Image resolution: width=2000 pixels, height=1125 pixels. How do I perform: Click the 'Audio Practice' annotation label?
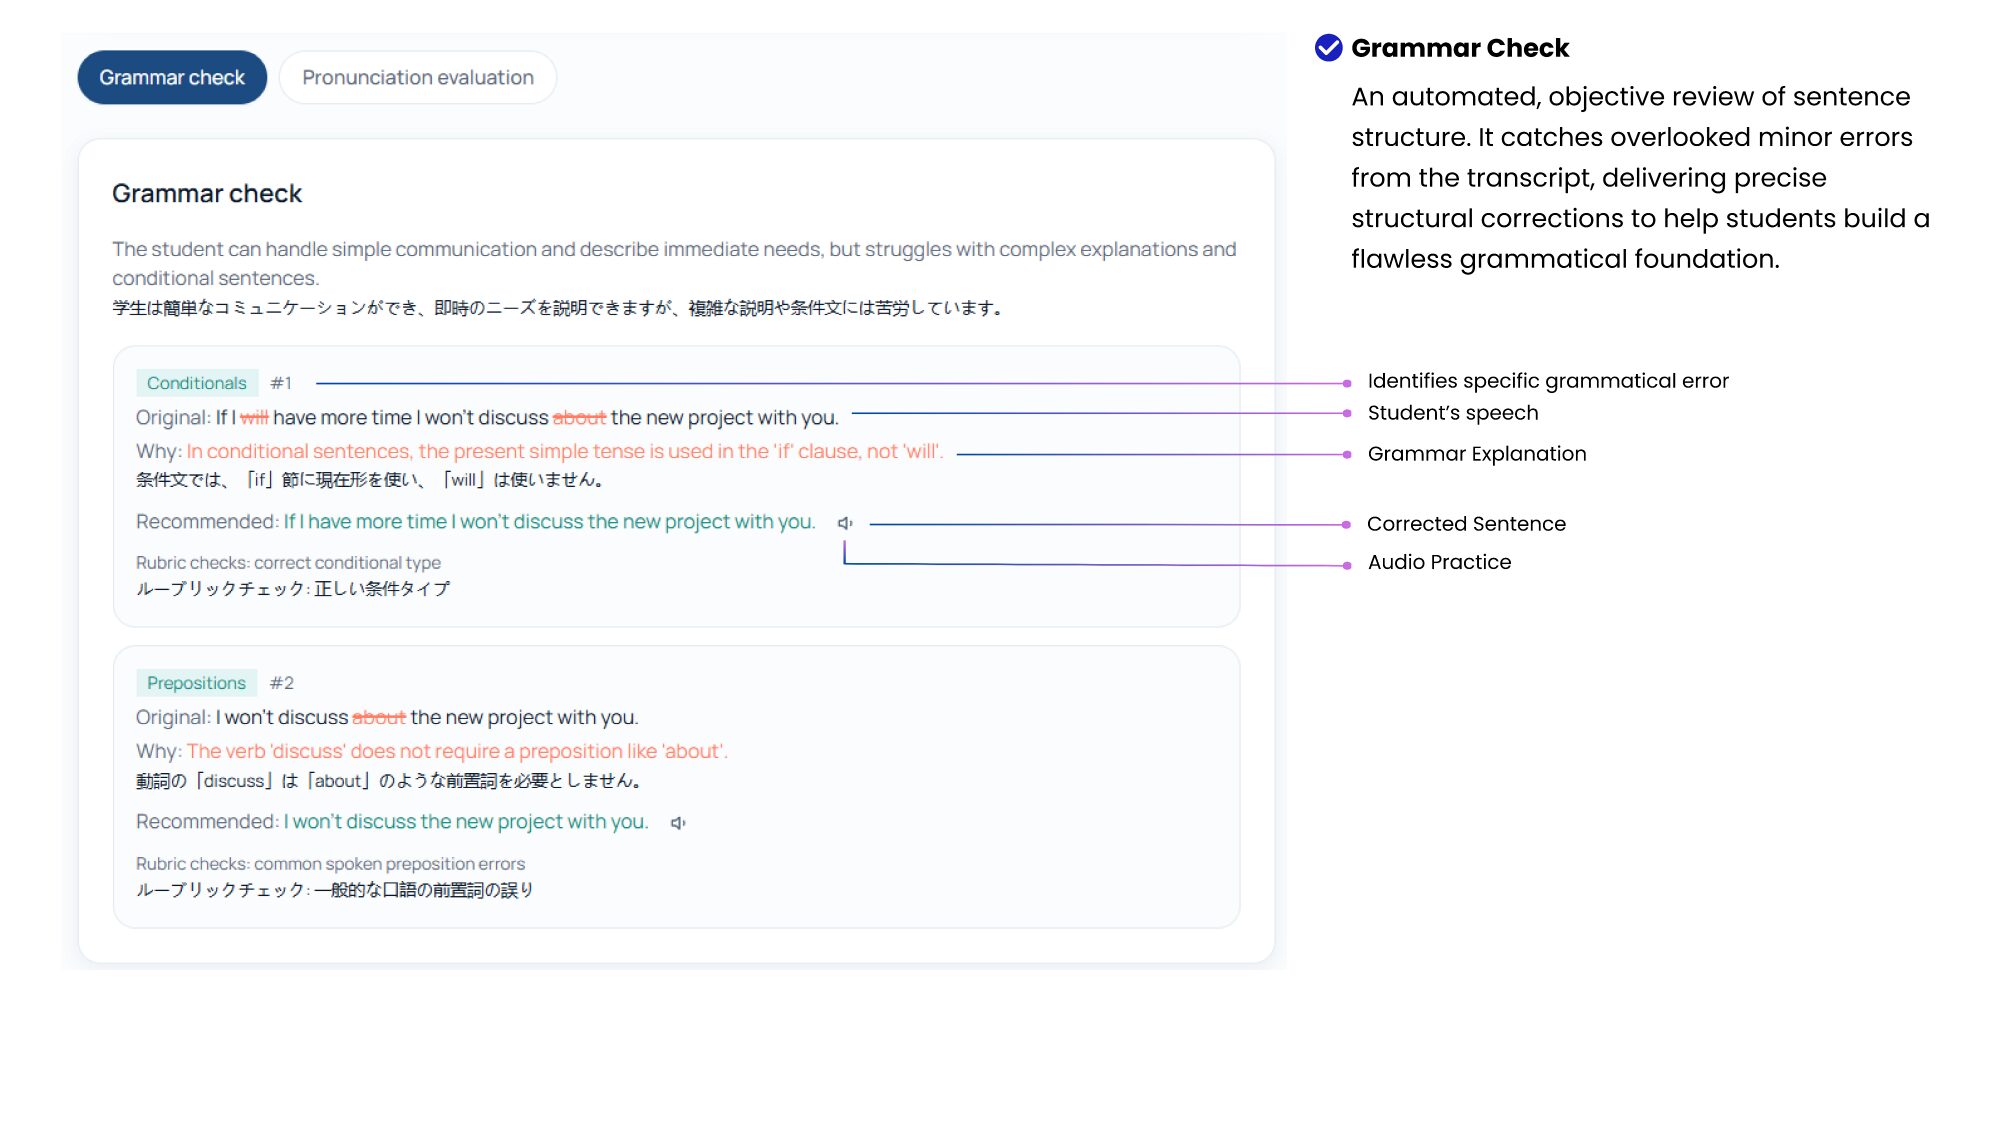tap(1439, 562)
